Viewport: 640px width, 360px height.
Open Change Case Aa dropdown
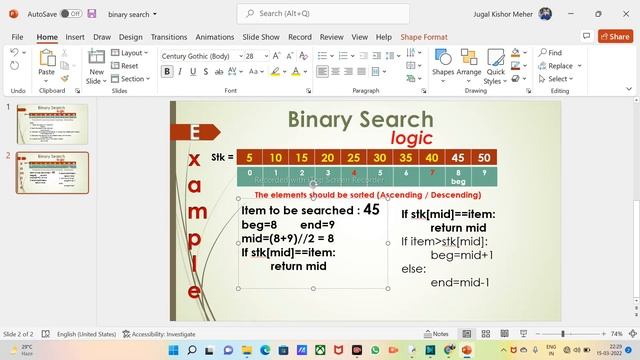256,72
